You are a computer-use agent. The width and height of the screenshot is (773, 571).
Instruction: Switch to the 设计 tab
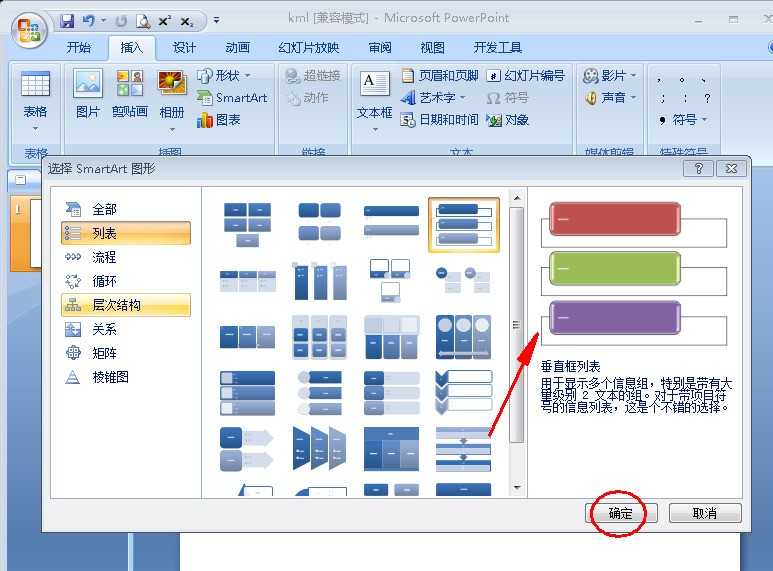pos(184,48)
